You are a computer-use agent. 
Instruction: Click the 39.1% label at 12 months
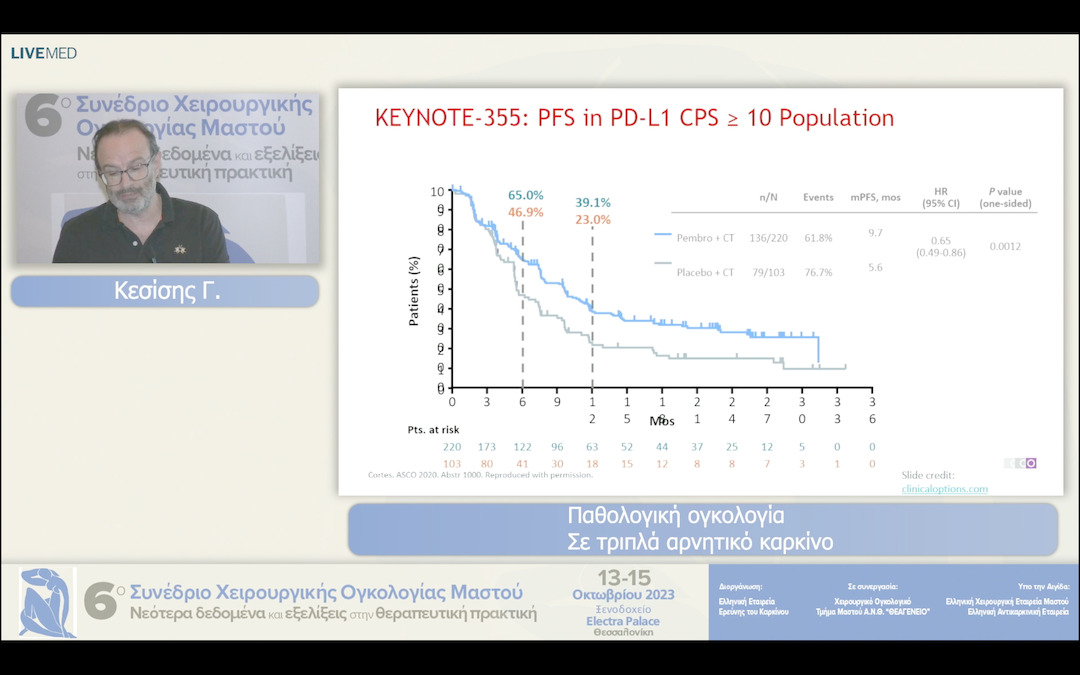[593, 203]
